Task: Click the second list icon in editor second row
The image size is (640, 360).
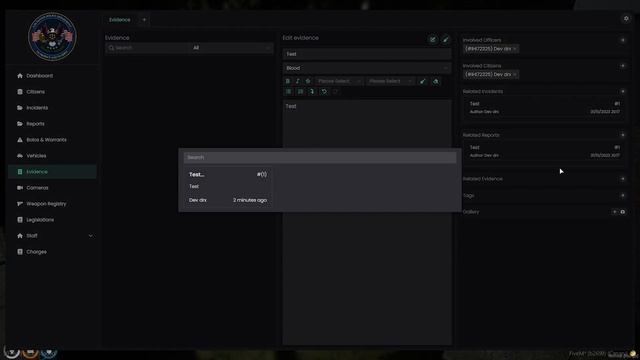Action: [x=300, y=92]
